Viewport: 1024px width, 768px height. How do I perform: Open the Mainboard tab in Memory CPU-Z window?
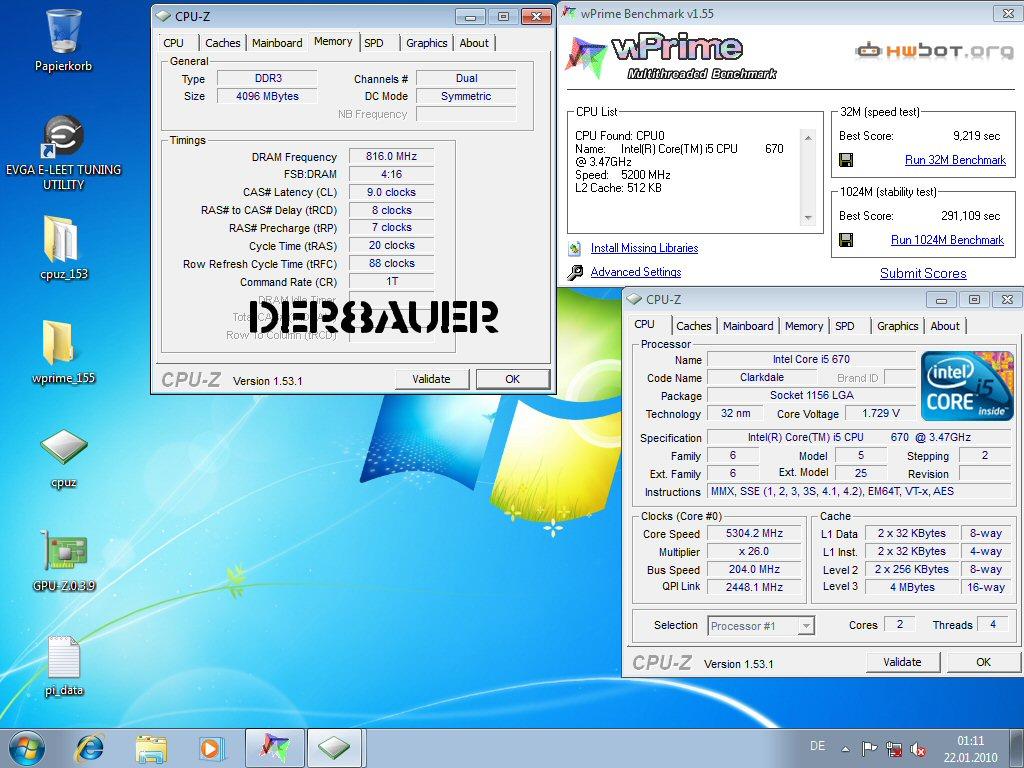(x=277, y=42)
